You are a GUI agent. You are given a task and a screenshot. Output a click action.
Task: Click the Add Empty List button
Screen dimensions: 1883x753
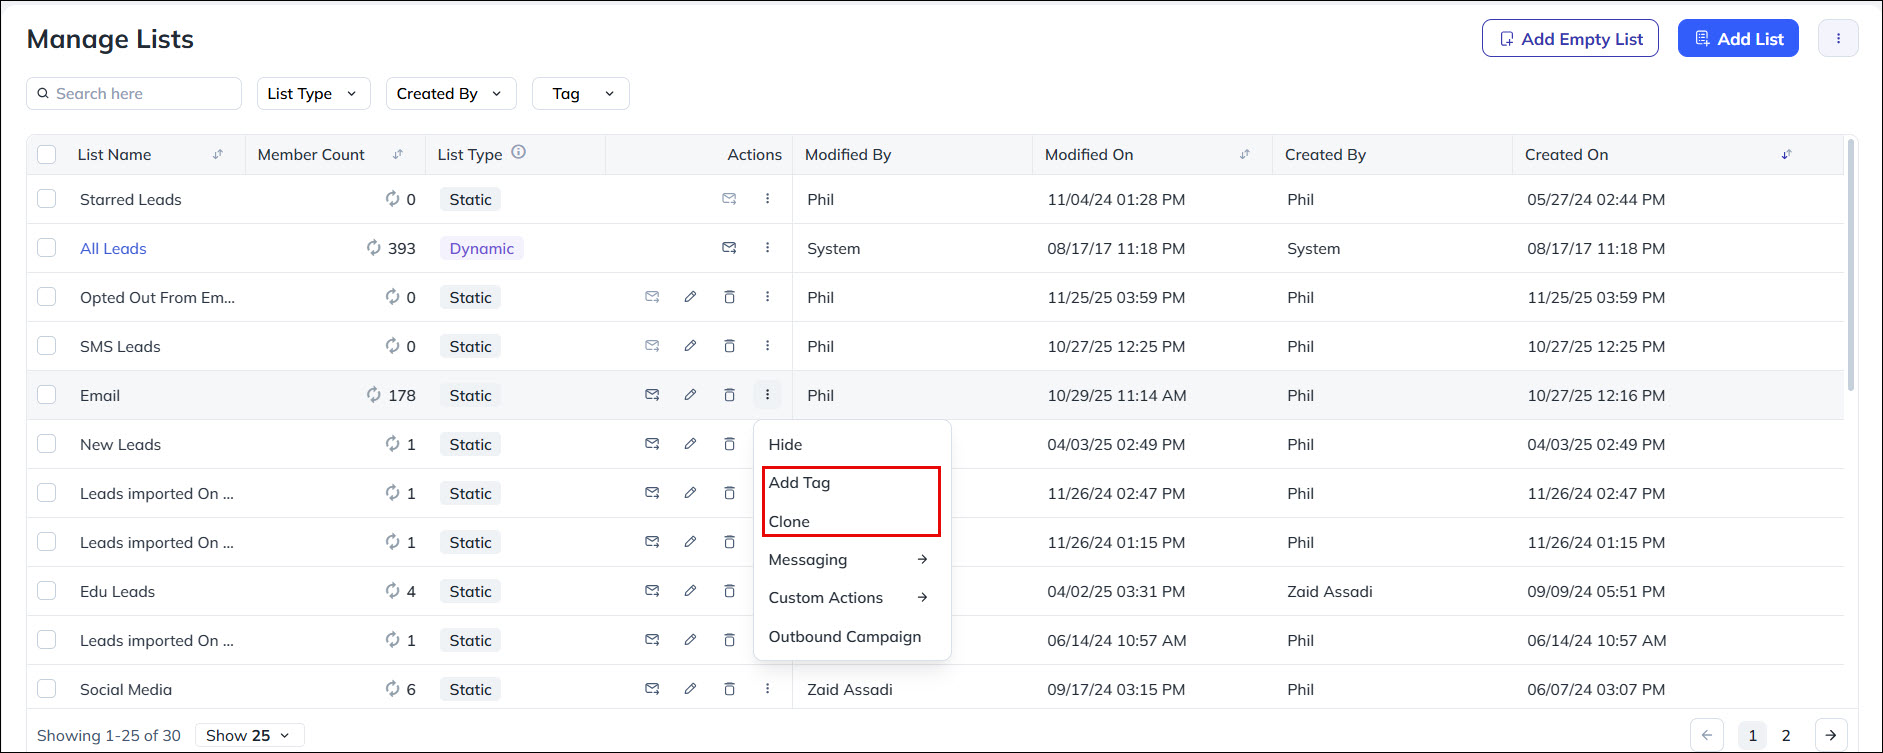(1569, 39)
